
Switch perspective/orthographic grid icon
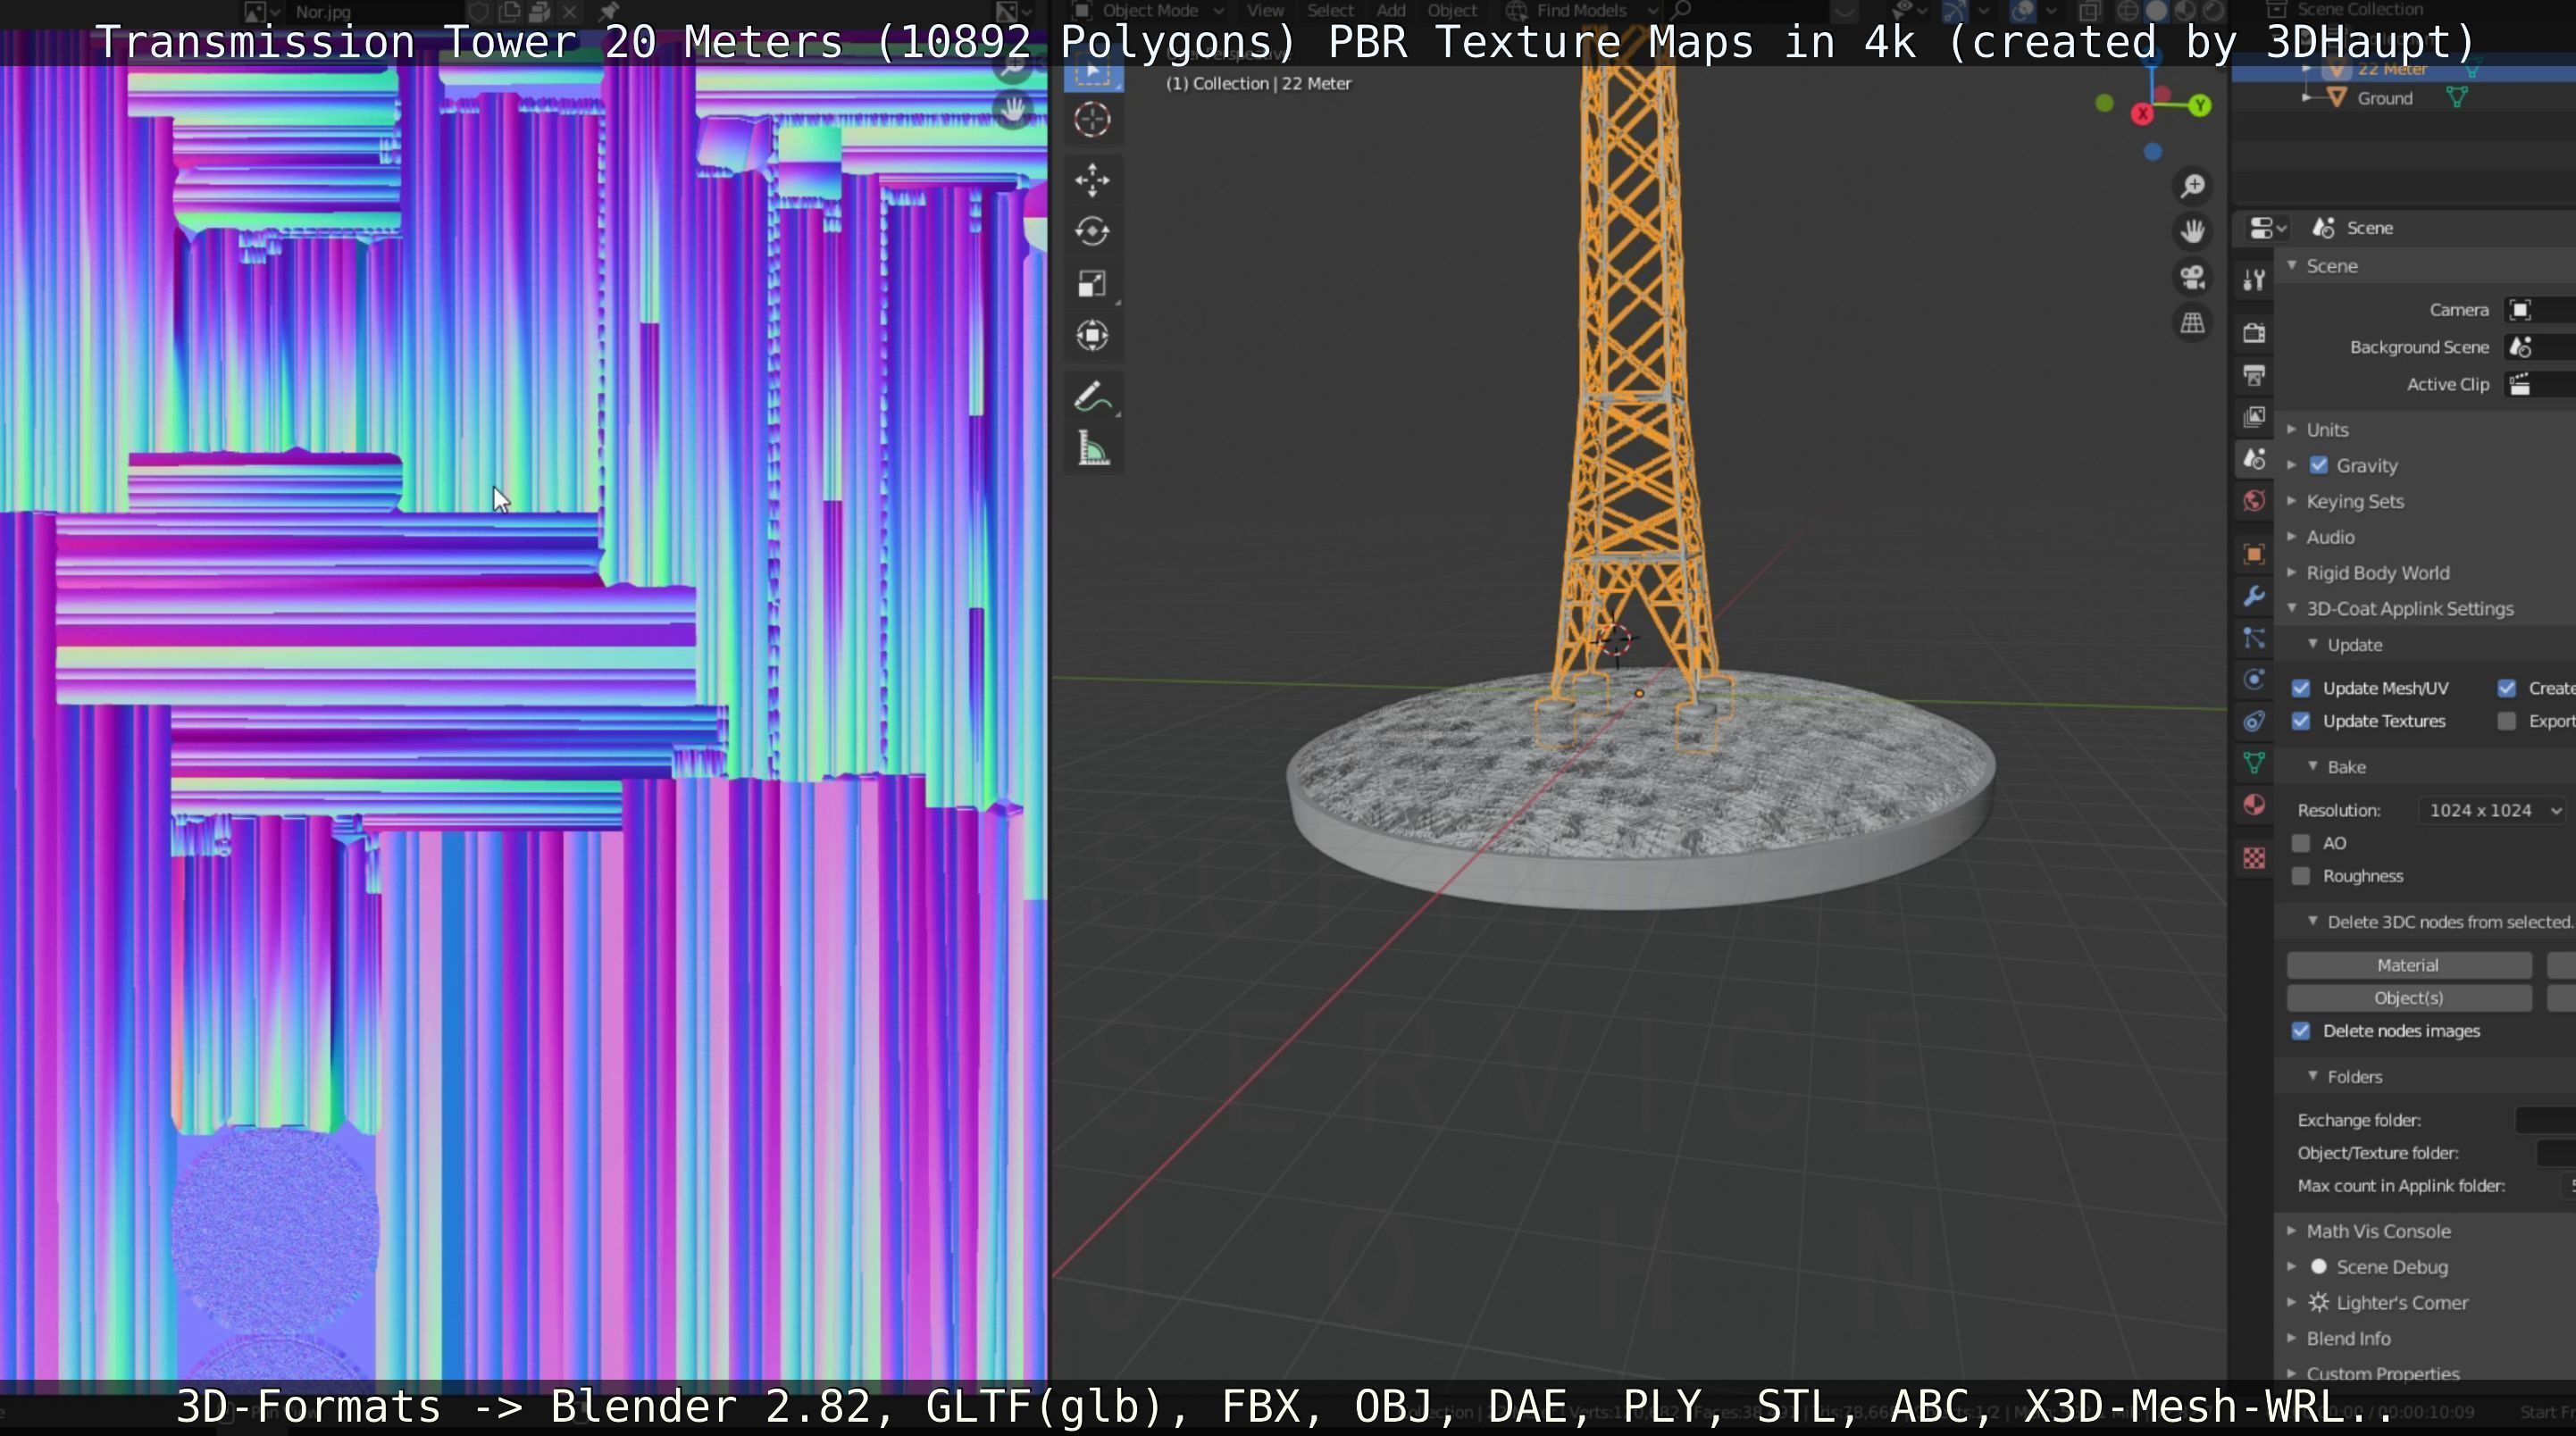[2193, 324]
